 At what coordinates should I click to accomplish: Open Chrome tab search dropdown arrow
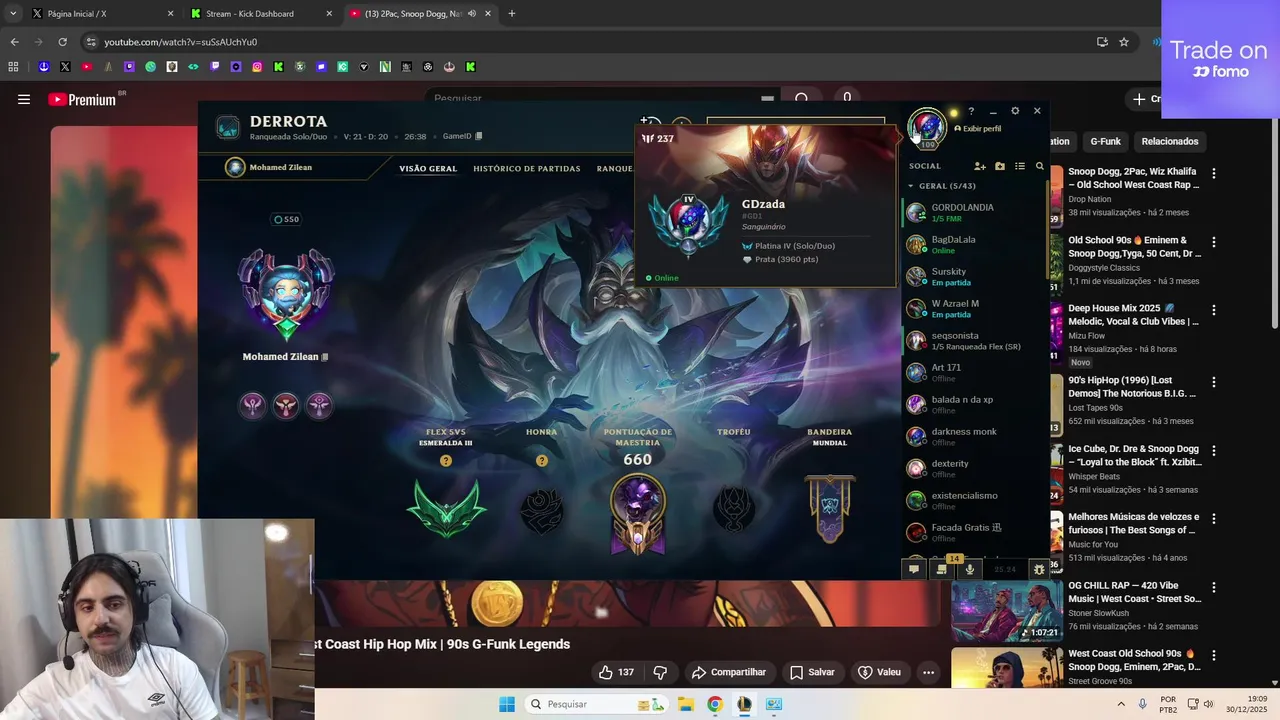(13, 14)
